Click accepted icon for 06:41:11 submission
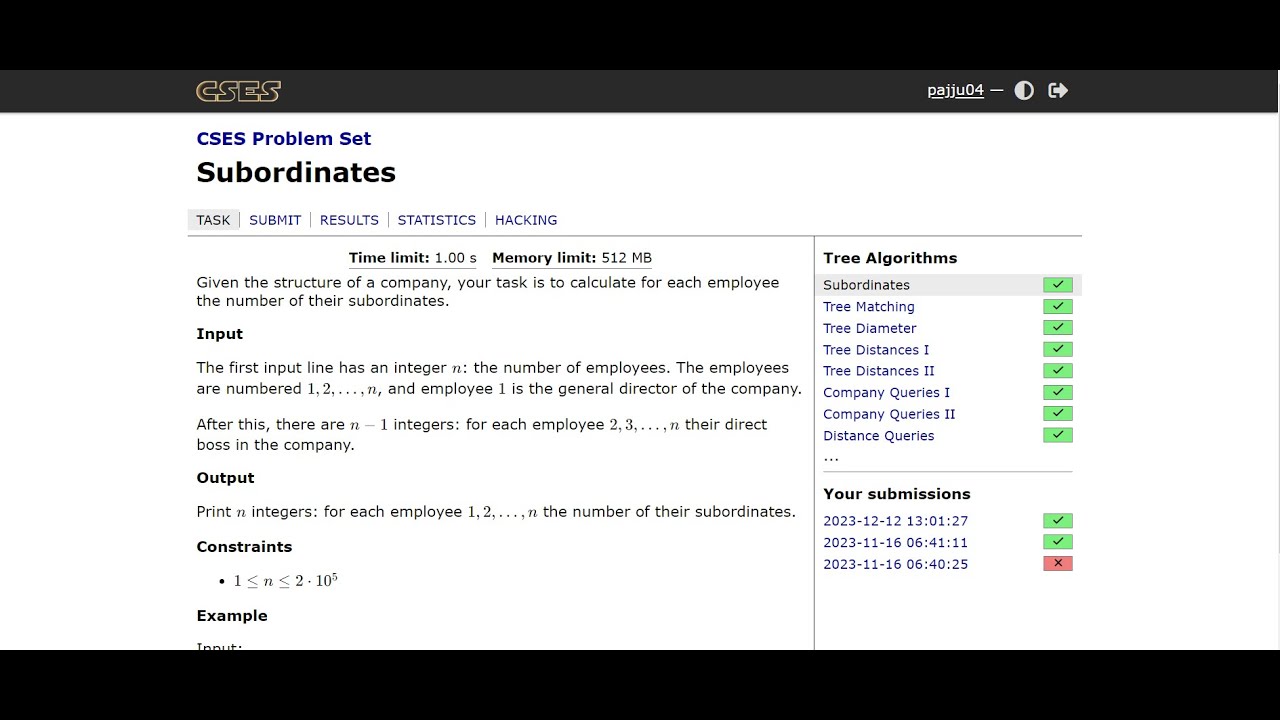This screenshot has width=1280, height=720. click(1057, 542)
